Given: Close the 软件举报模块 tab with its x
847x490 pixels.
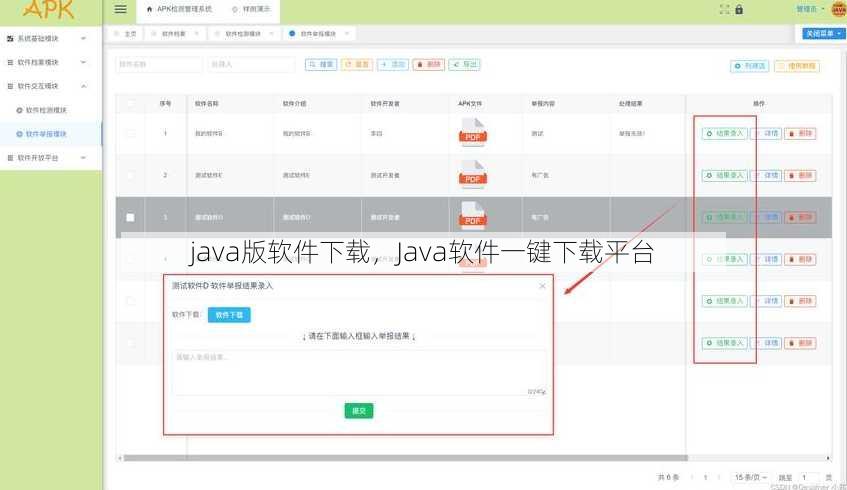Looking at the screenshot, I should [346, 33].
